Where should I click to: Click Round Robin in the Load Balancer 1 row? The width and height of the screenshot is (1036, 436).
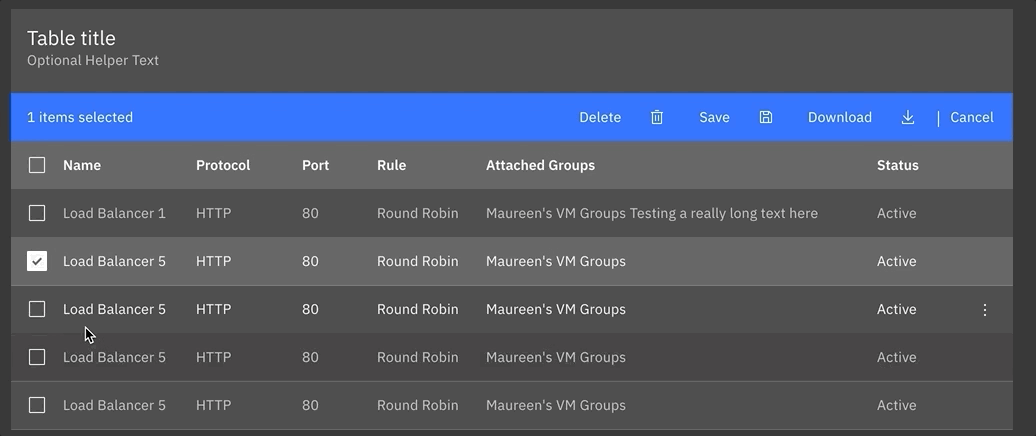(x=418, y=213)
